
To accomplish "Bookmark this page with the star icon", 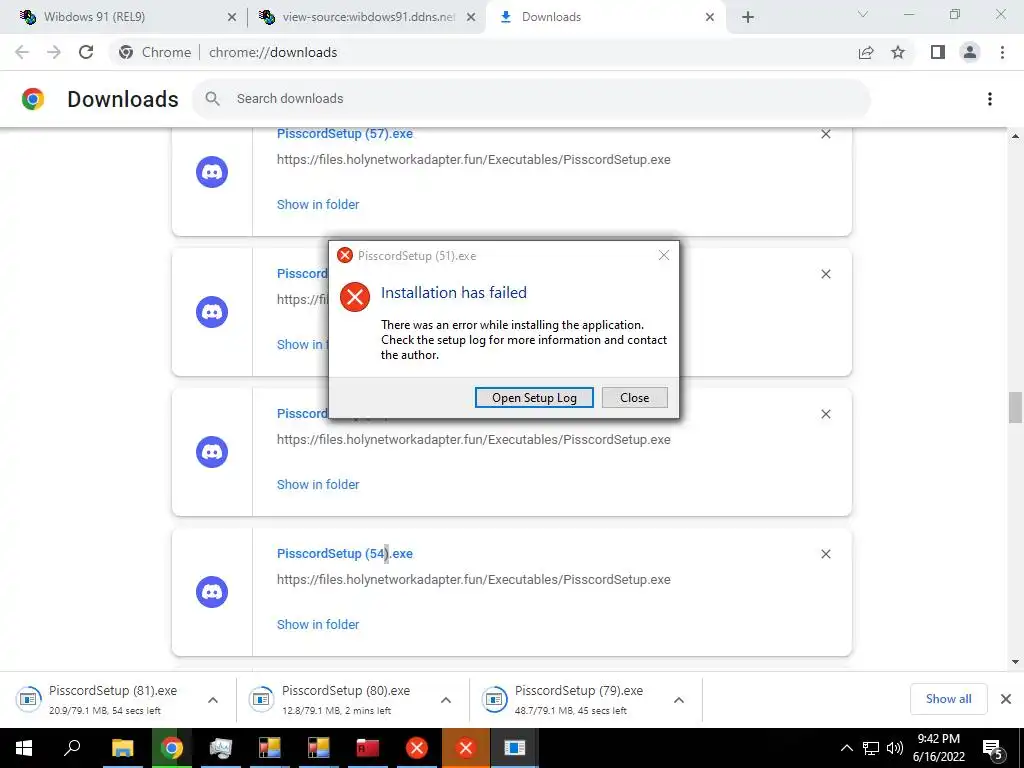I will click(898, 52).
